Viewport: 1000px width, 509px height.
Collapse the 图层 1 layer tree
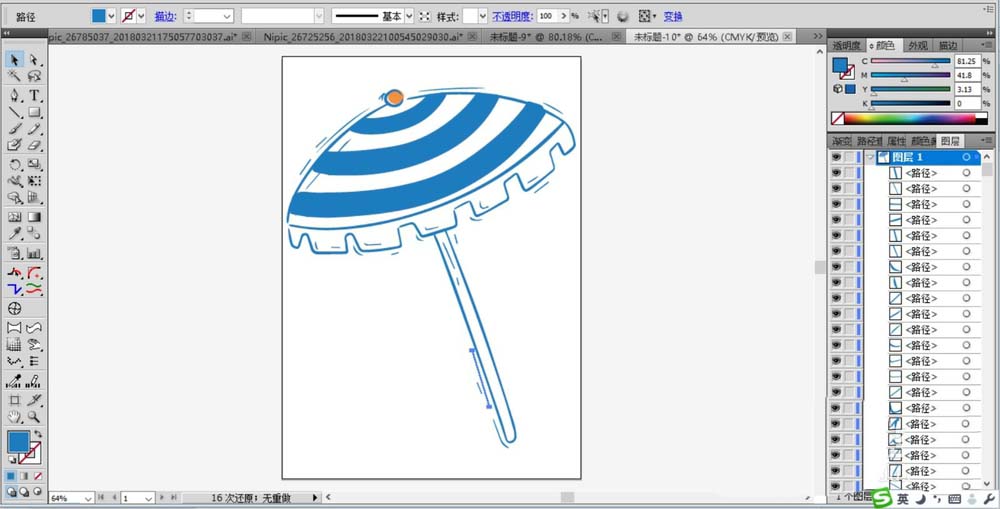coord(871,158)
